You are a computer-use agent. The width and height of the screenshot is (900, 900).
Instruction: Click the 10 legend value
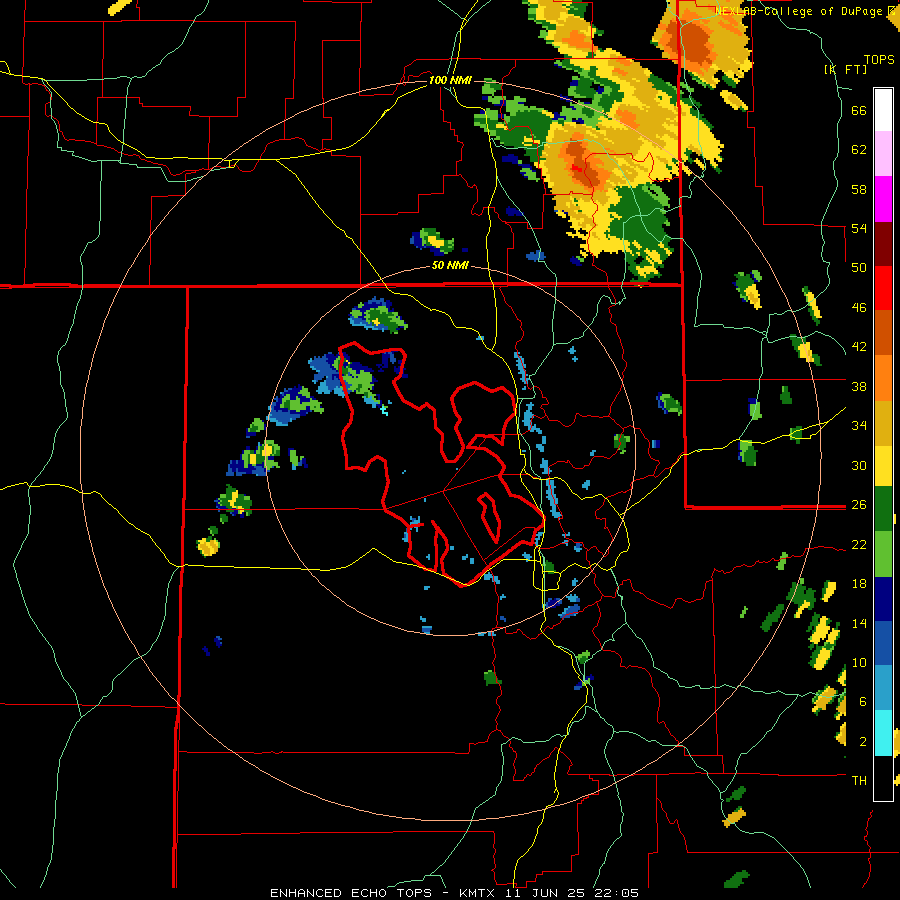(859, 662)
